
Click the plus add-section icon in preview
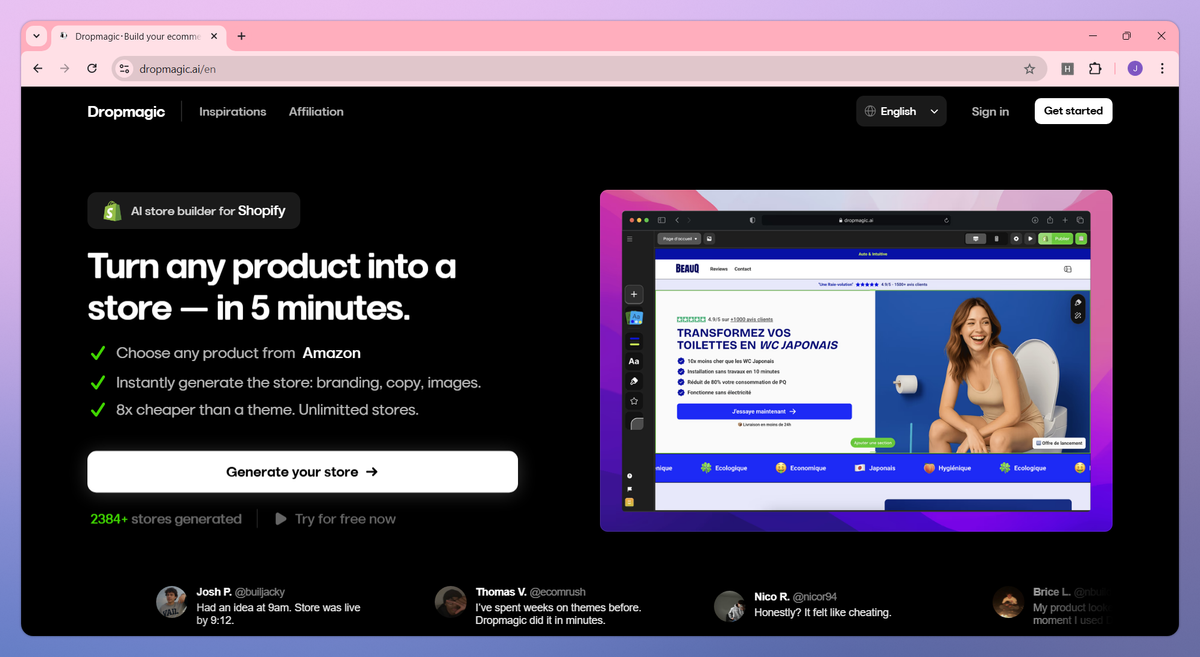point(634,295)
